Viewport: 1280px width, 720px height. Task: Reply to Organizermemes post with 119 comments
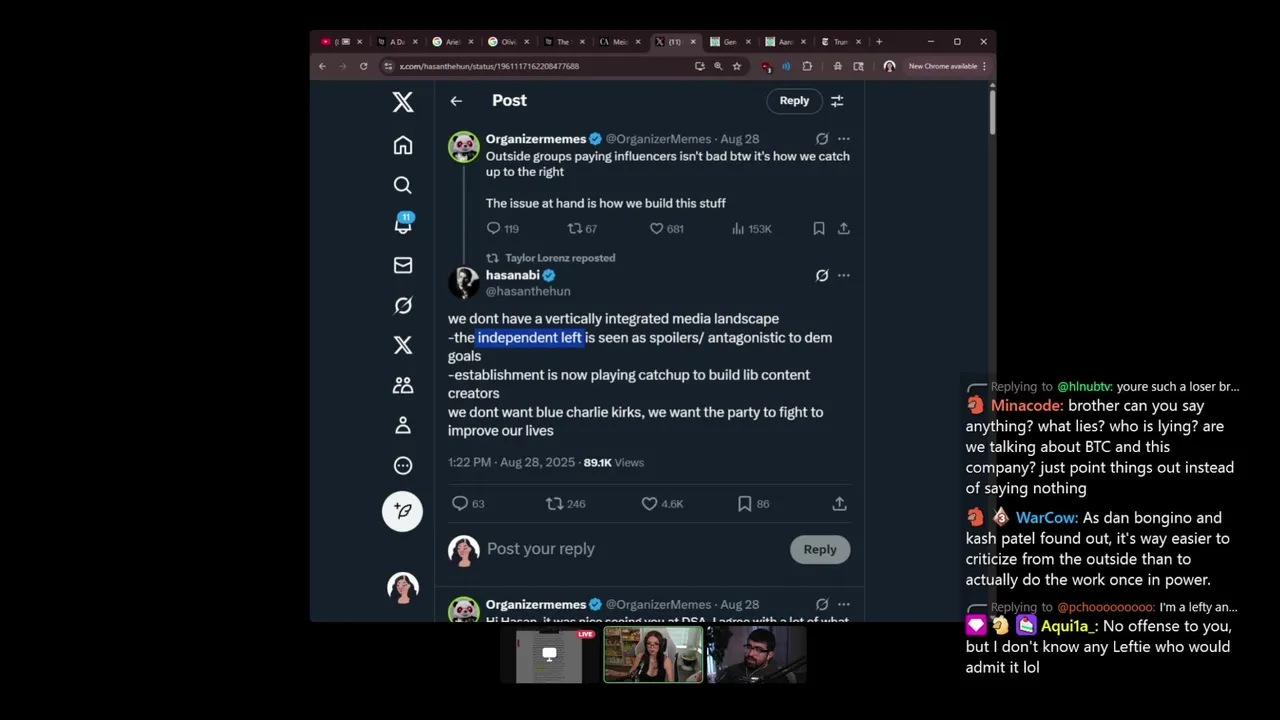tap(502, 229)
